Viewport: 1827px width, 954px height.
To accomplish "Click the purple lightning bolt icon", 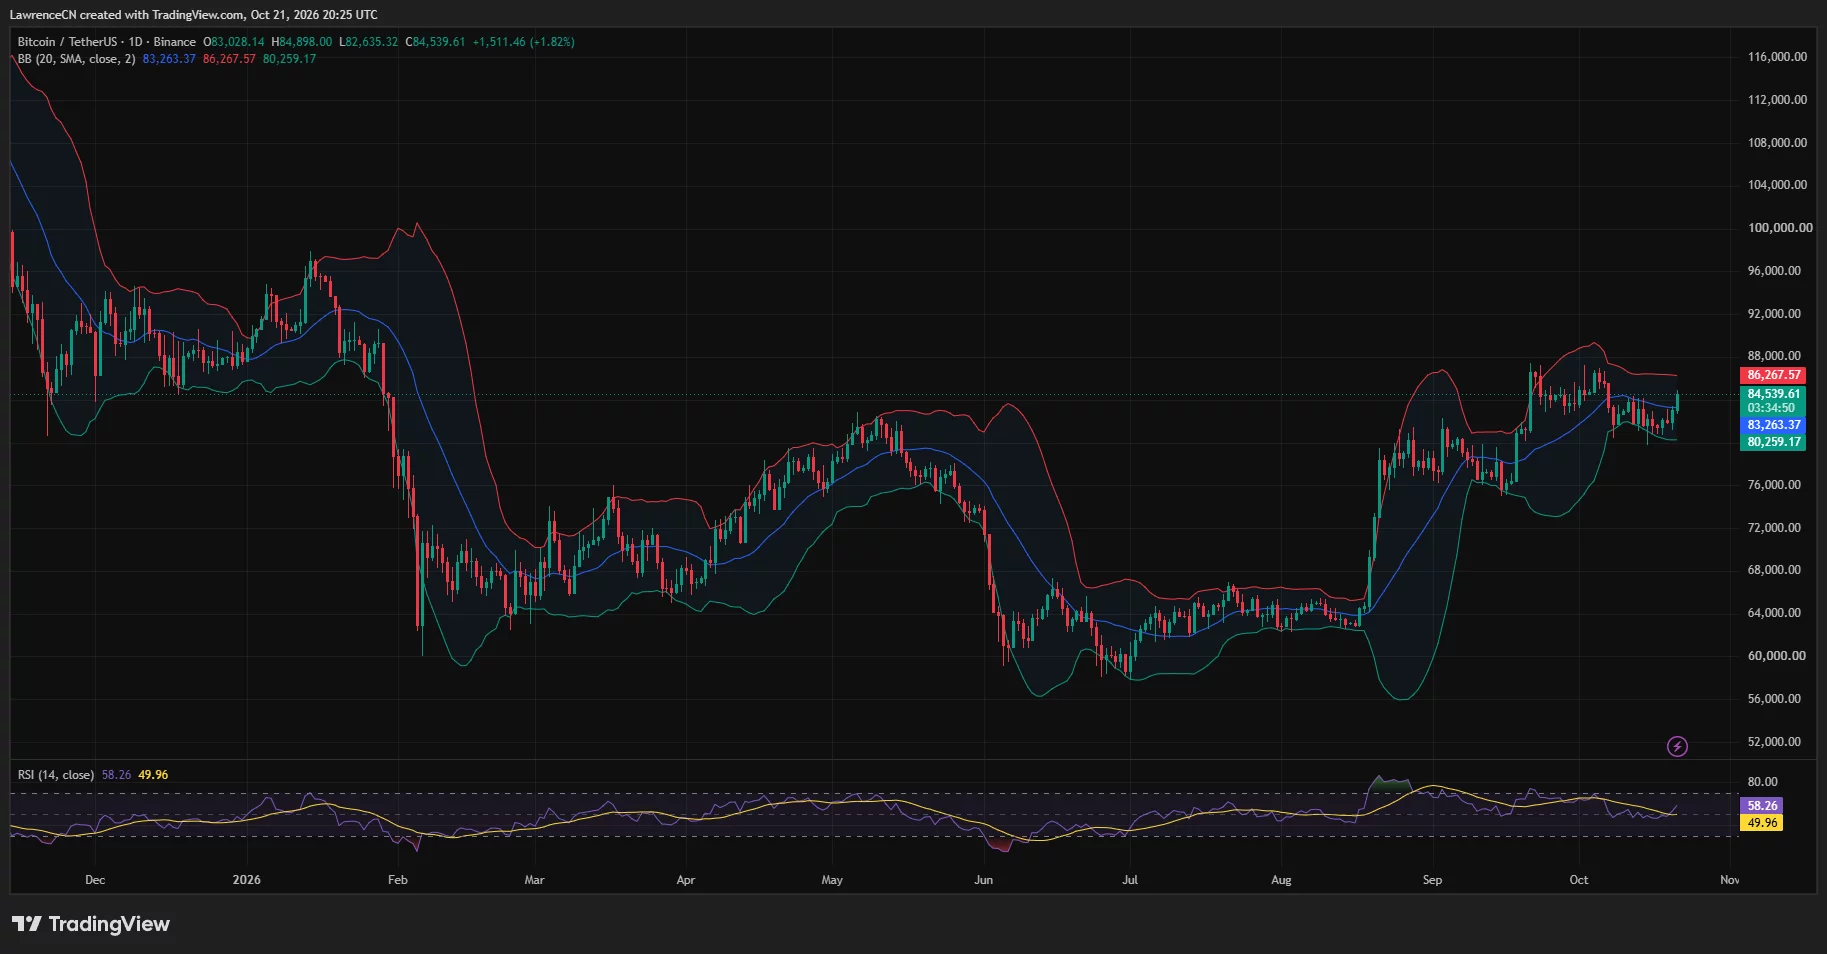I will (1677, 746).
